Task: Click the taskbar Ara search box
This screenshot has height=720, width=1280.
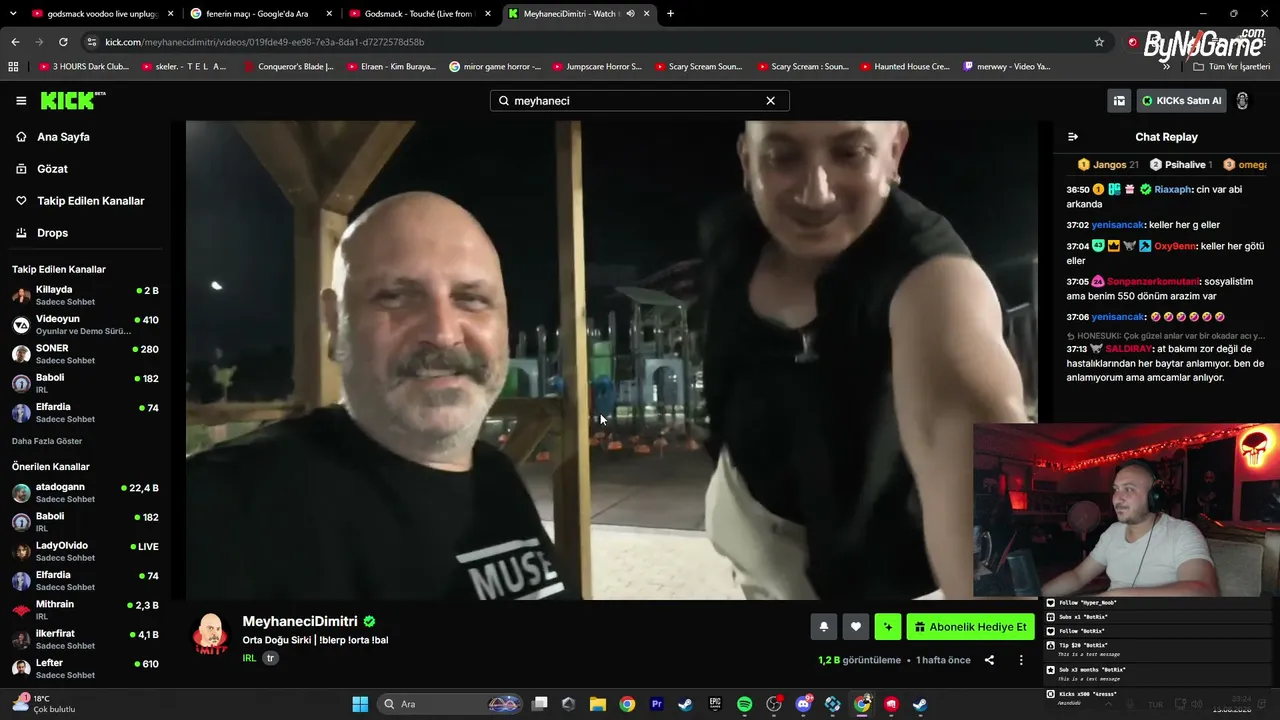Action: pos(452,704)
